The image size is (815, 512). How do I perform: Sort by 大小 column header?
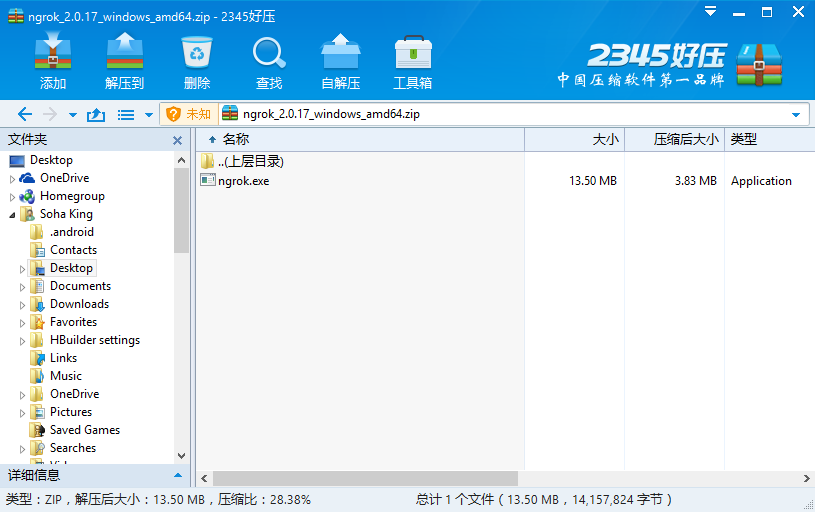point(574,139)
